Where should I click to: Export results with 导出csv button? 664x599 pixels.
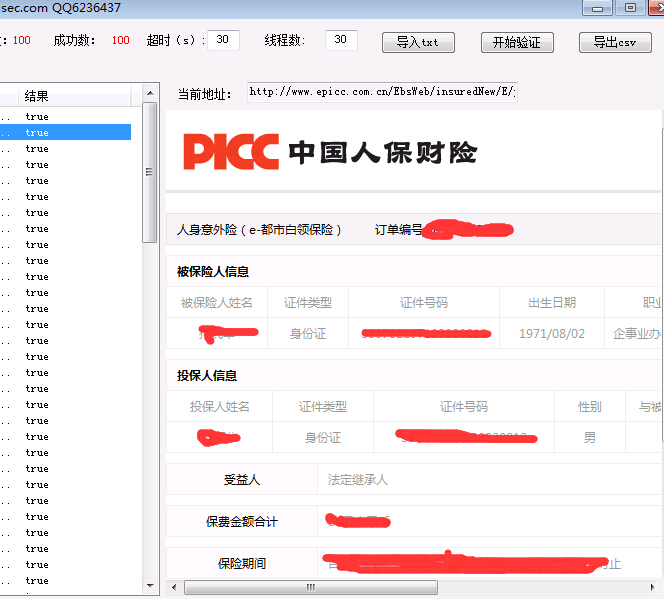tap(615, 42)
